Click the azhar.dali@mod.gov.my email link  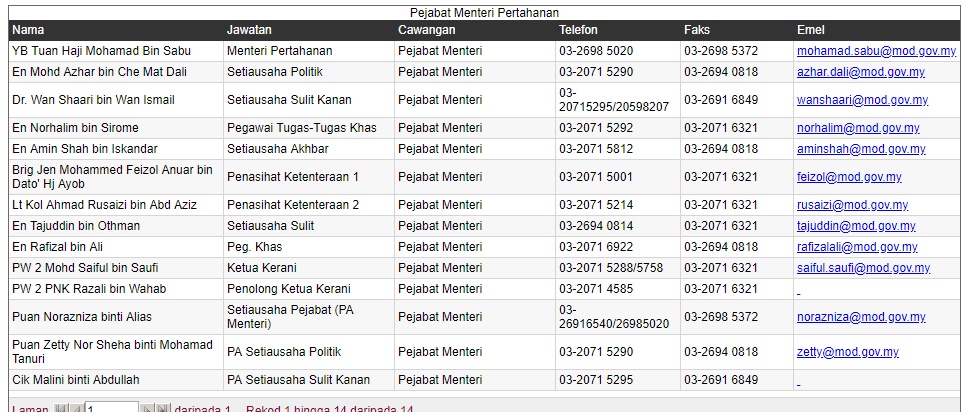coord(860,72)
